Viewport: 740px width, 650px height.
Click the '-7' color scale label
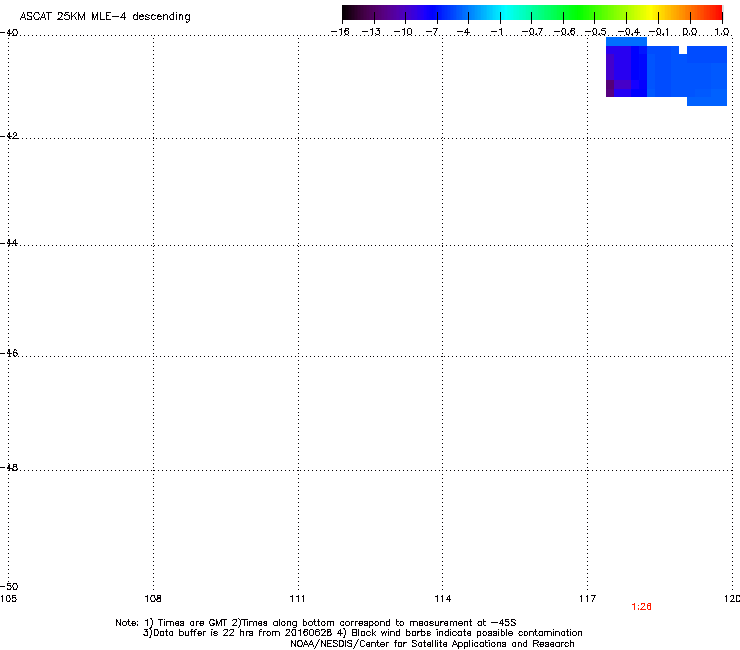click(x=432, y=32)
